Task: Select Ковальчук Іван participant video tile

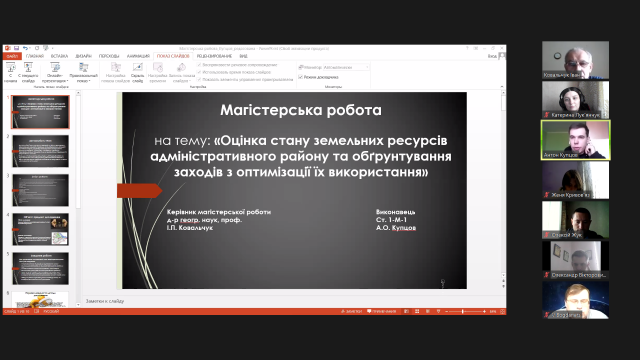Action: 575,60
